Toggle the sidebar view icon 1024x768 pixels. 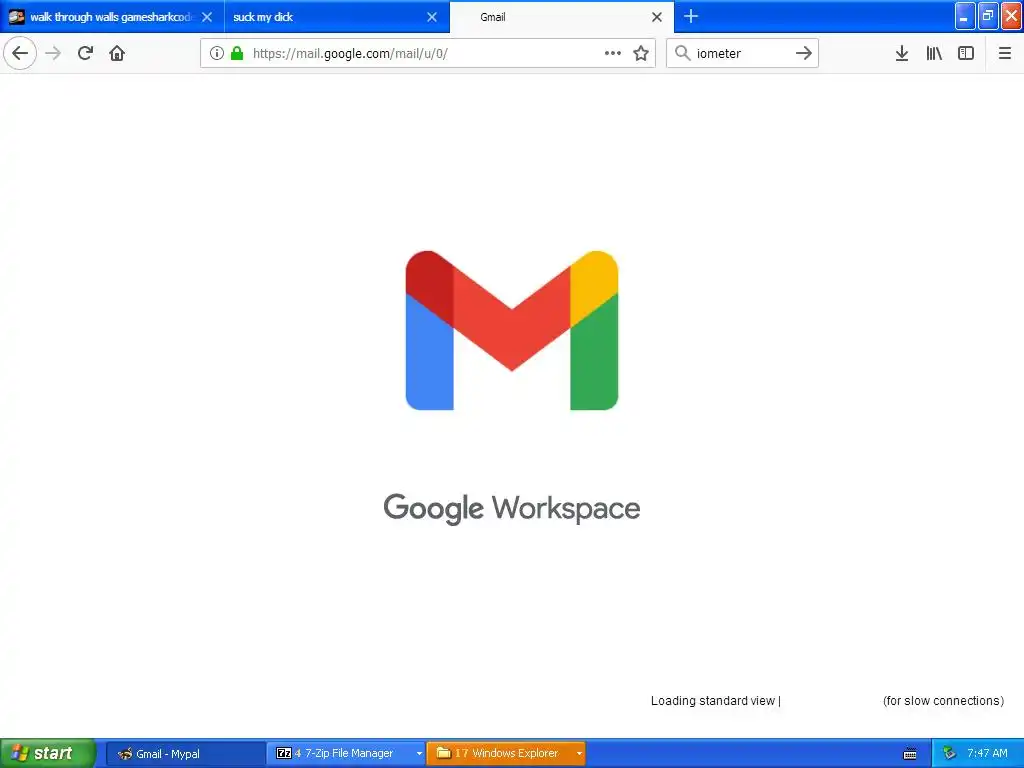966,53
